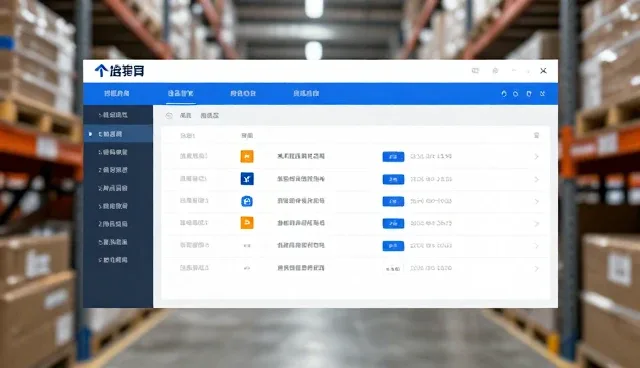
Task: Click the blue badge button in the second row
Action: [x=393, y=179]
